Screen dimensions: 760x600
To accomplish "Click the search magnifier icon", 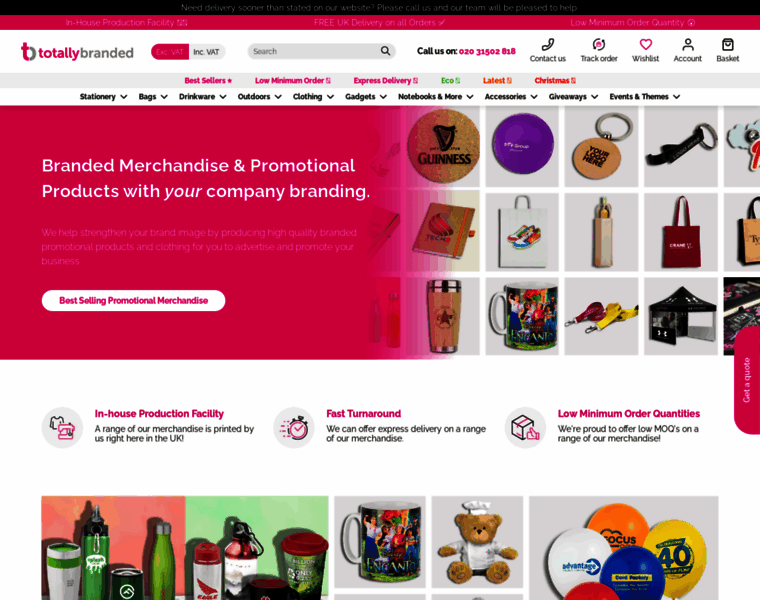I will pos(385,51).
